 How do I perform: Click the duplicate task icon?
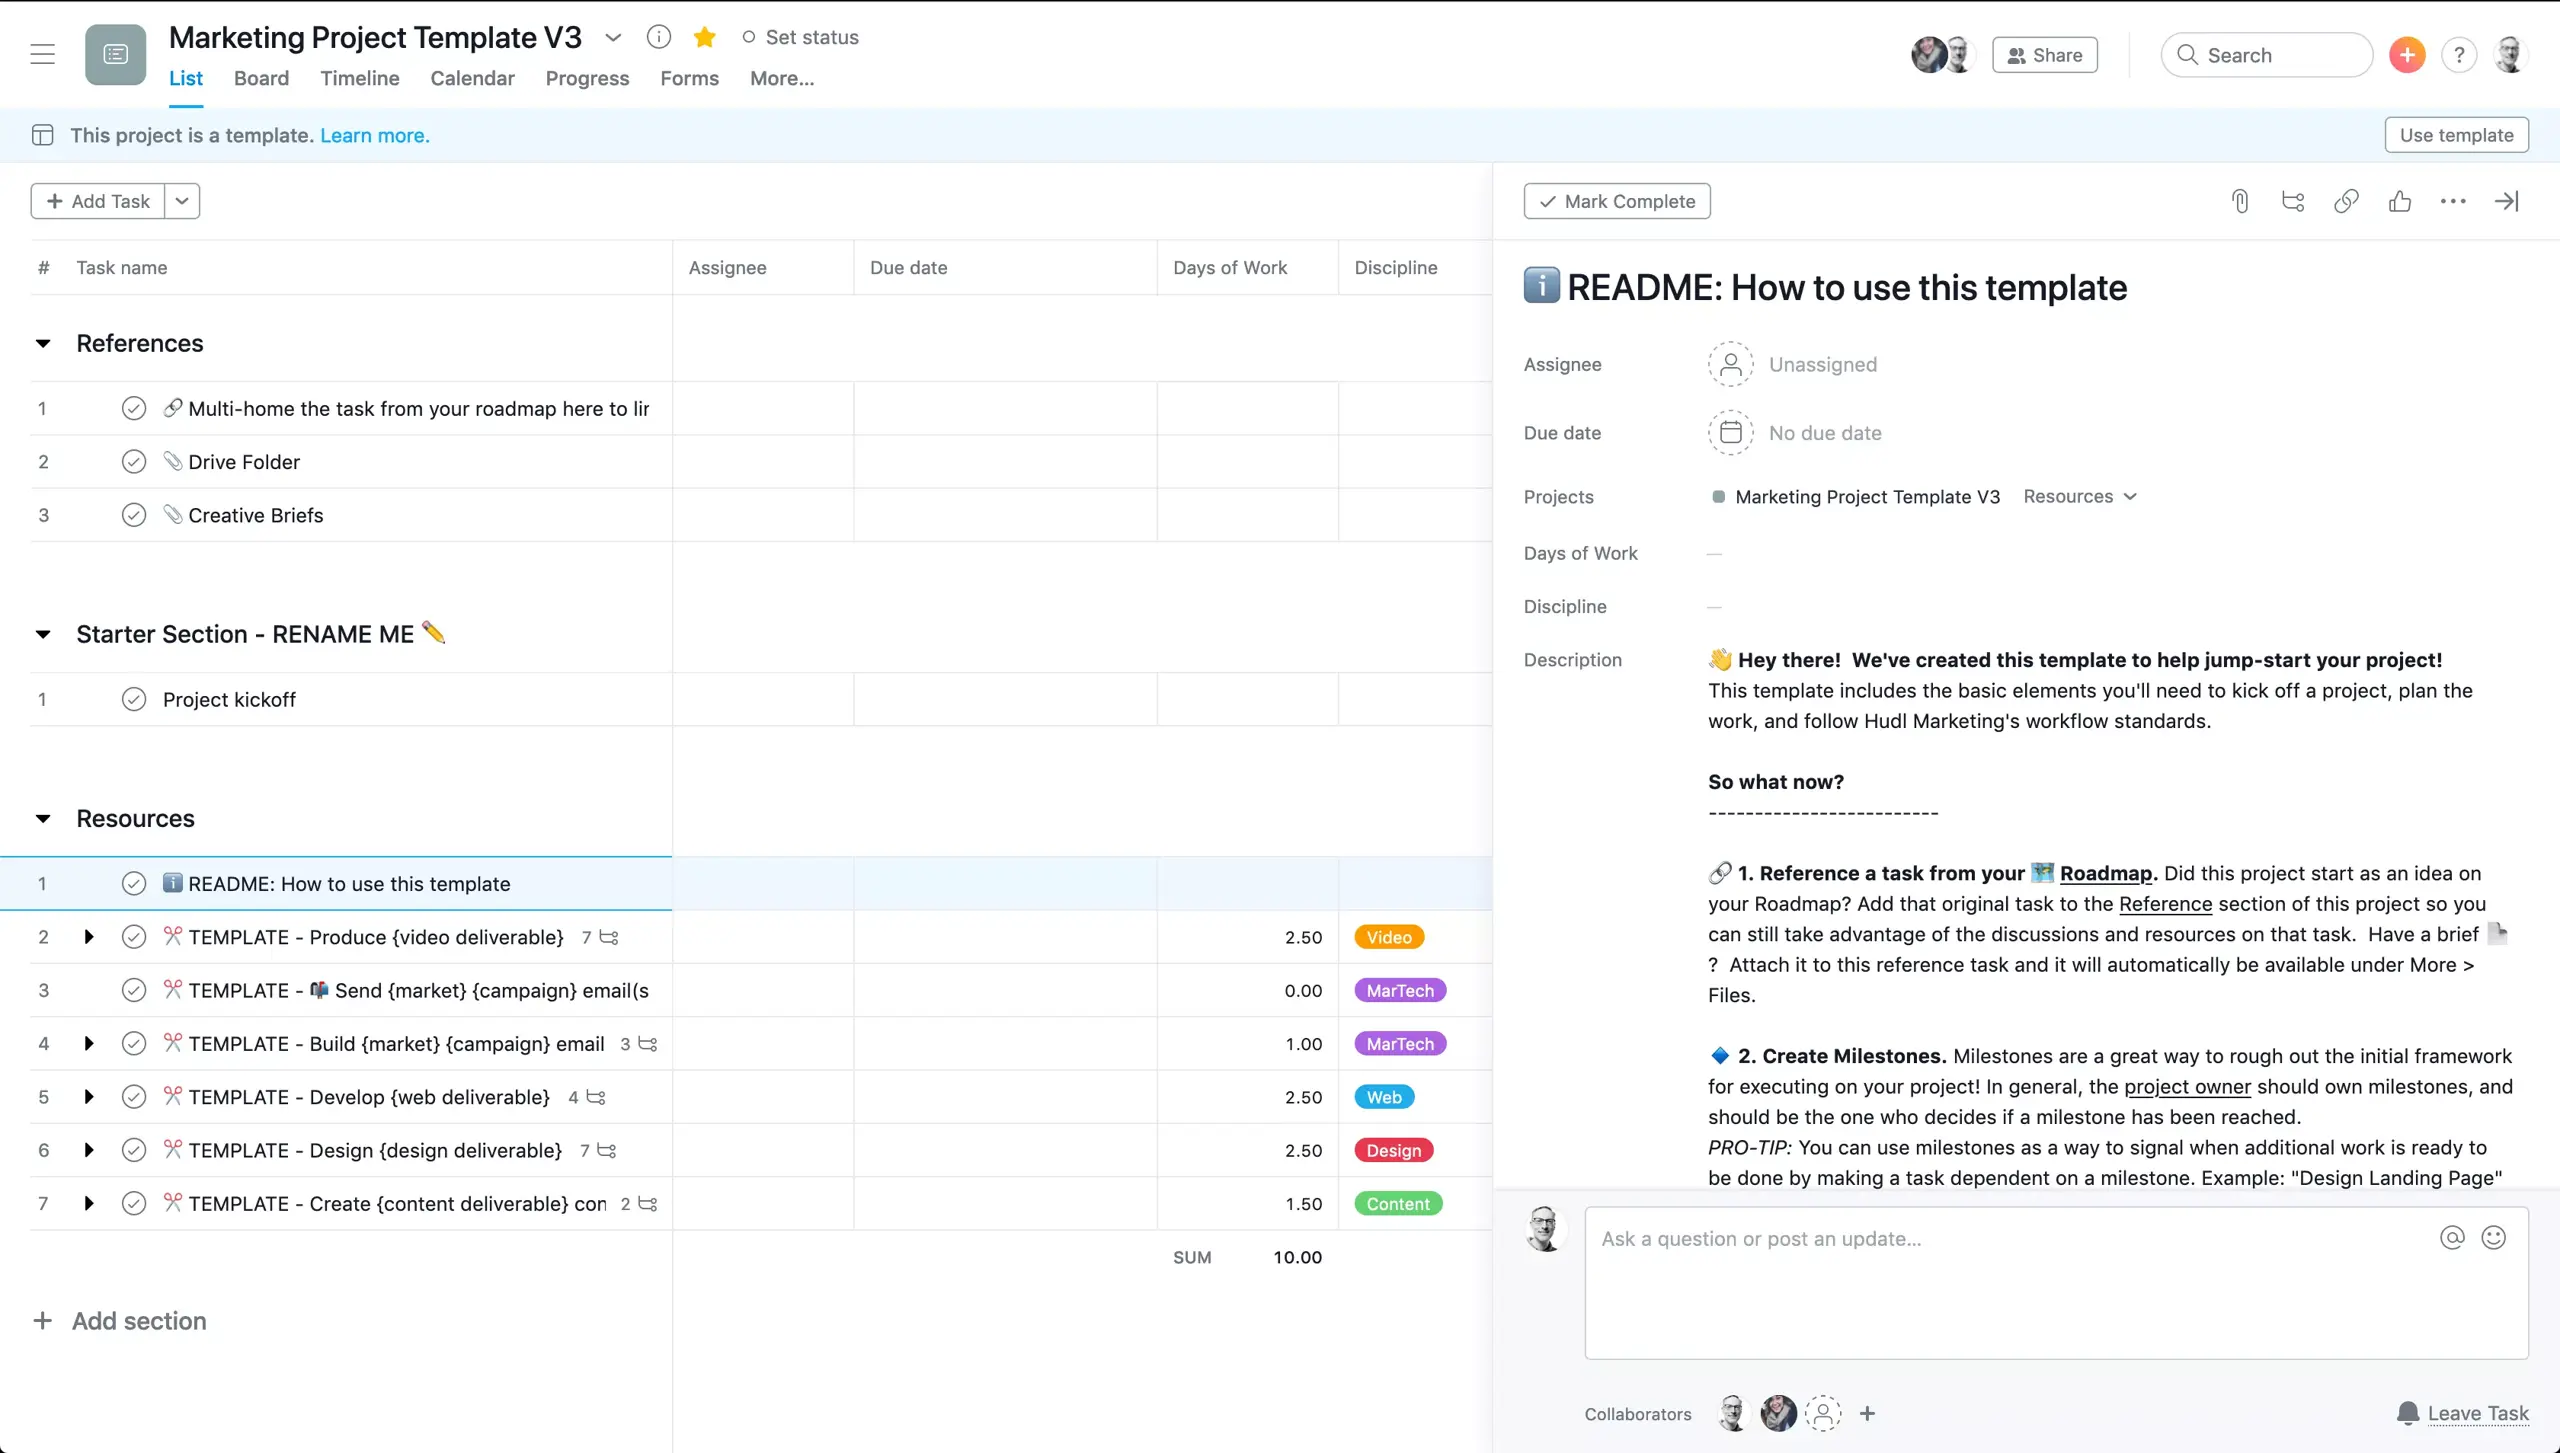[x=2293, y=199]
